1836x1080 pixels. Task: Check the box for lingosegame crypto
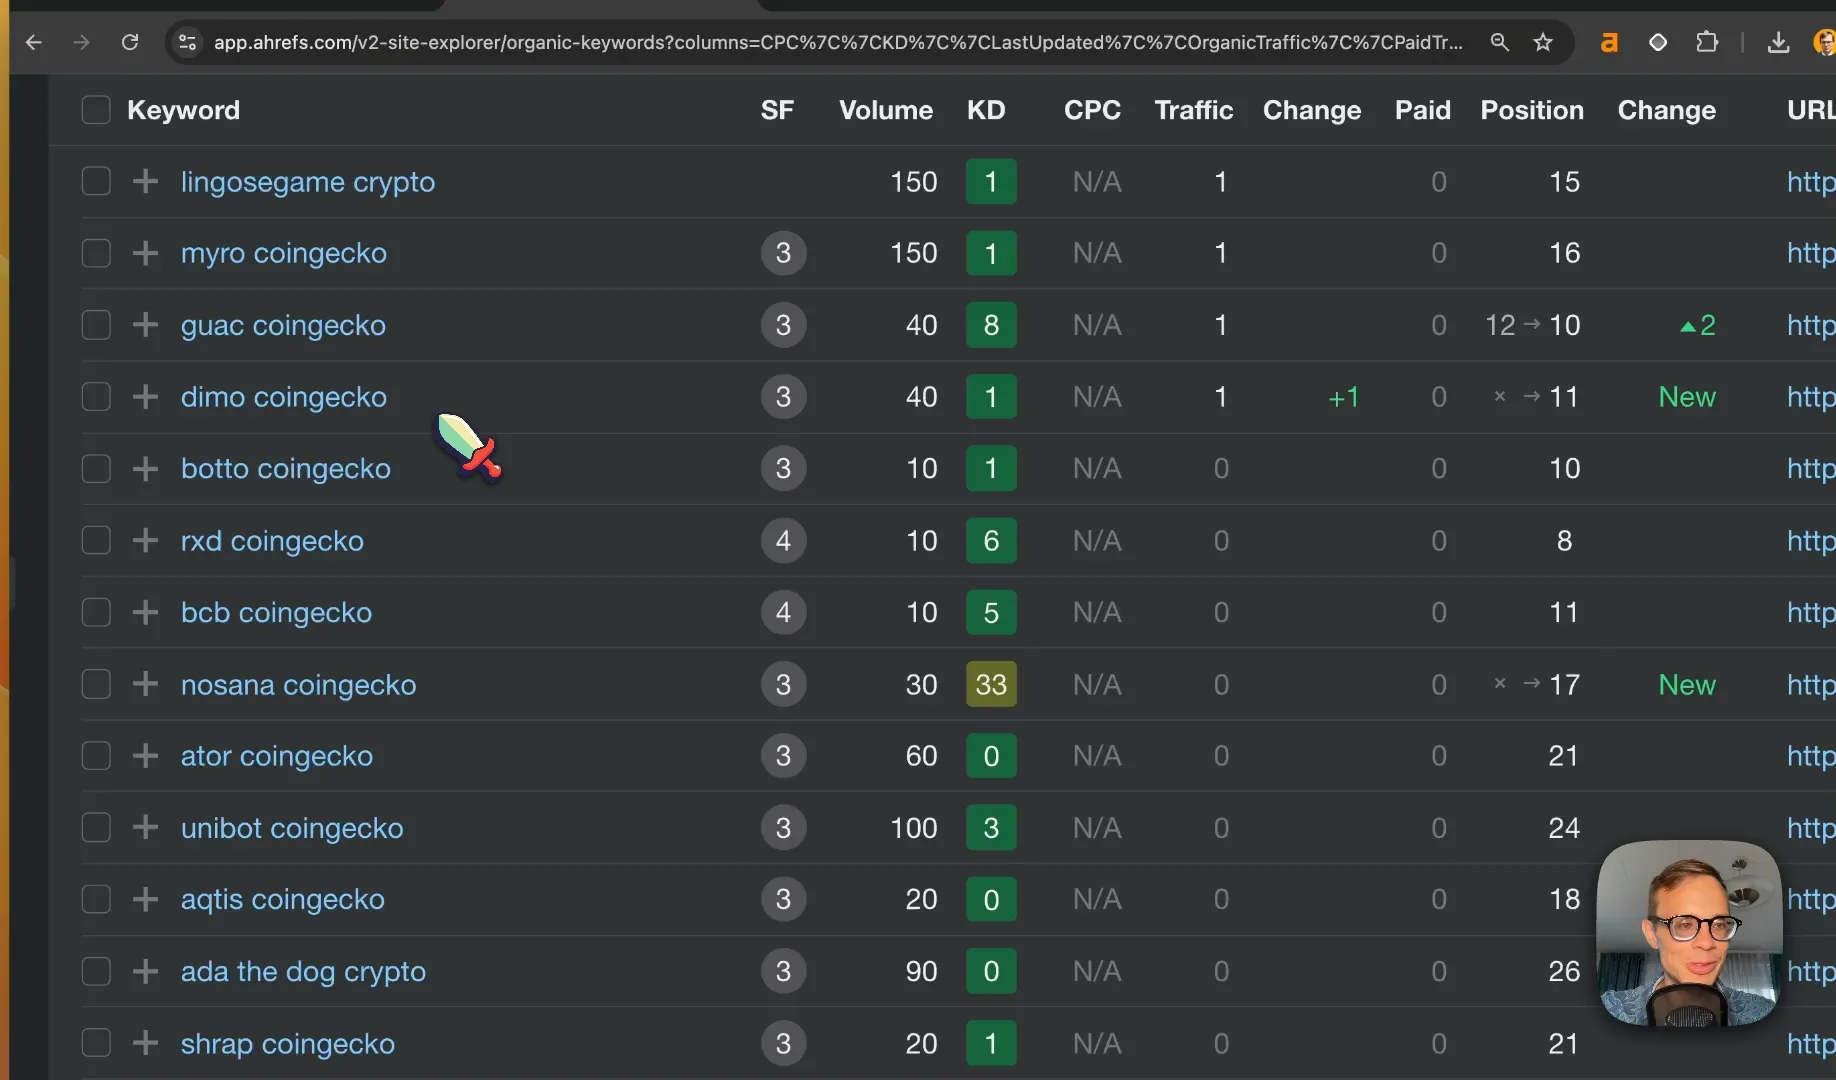[x=96, y=182]
